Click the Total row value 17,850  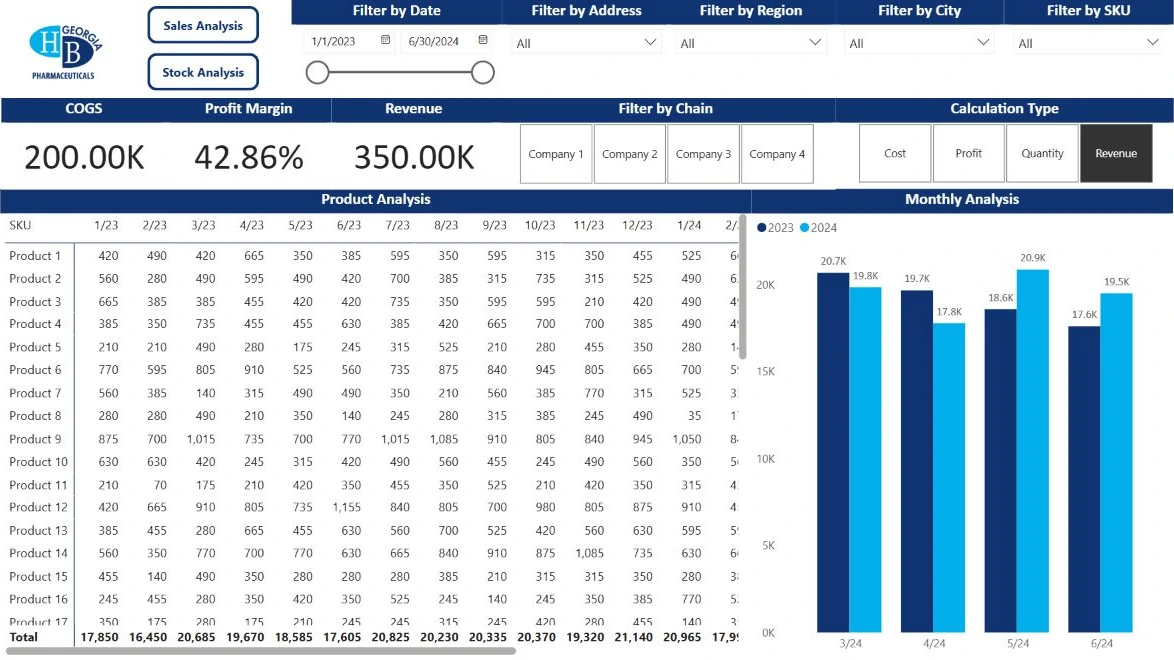pyautogui.click(x=99, y=638)
